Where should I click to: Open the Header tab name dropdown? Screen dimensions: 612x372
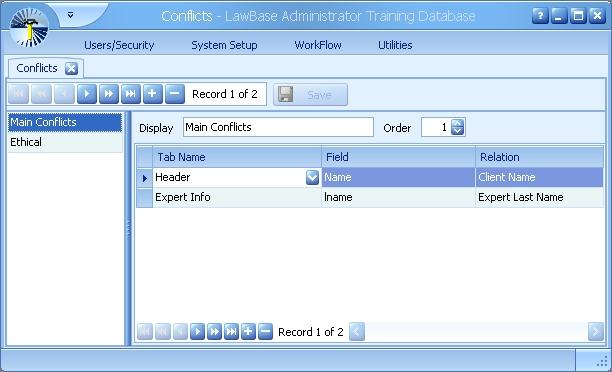coord(312,177)
